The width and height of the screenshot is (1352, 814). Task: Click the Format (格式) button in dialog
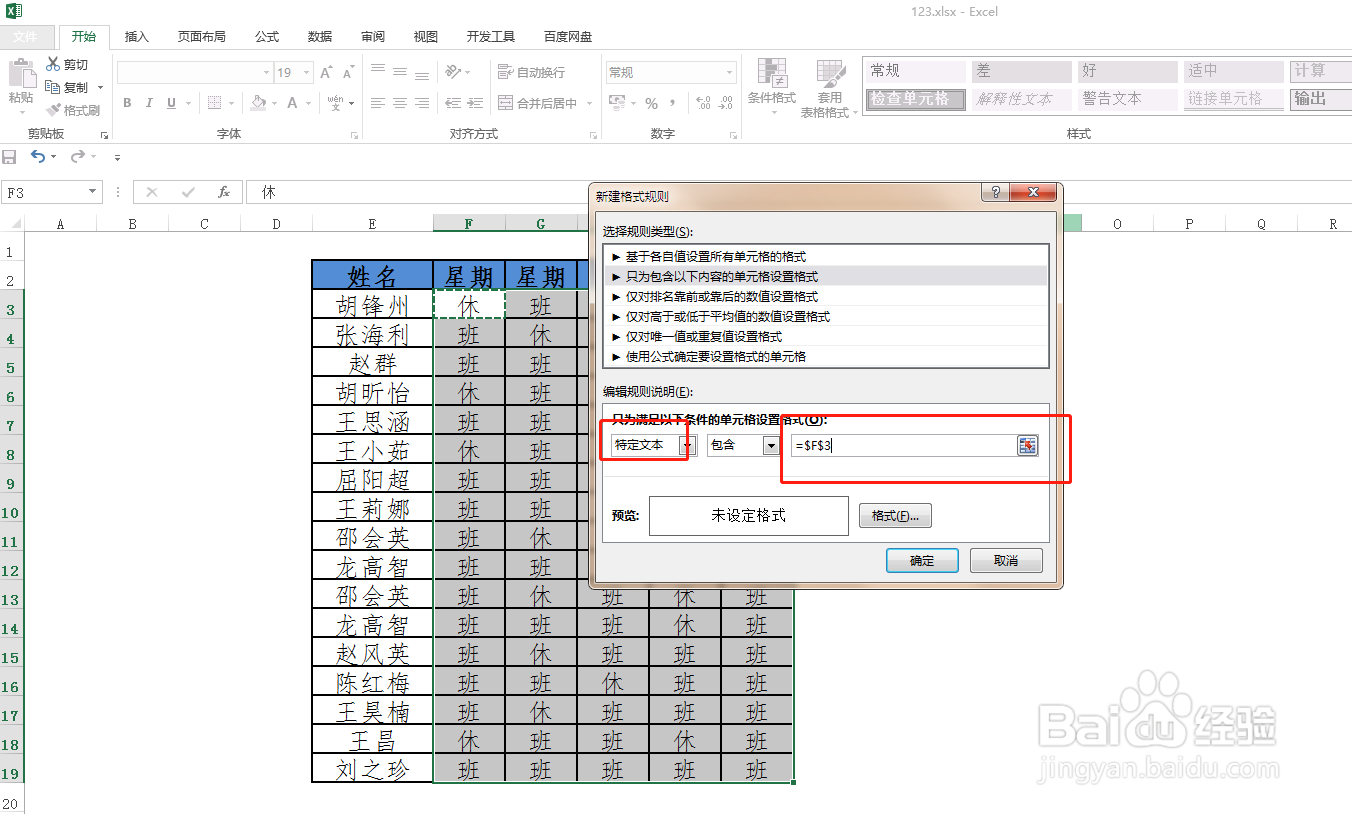[x=895, y=516]
